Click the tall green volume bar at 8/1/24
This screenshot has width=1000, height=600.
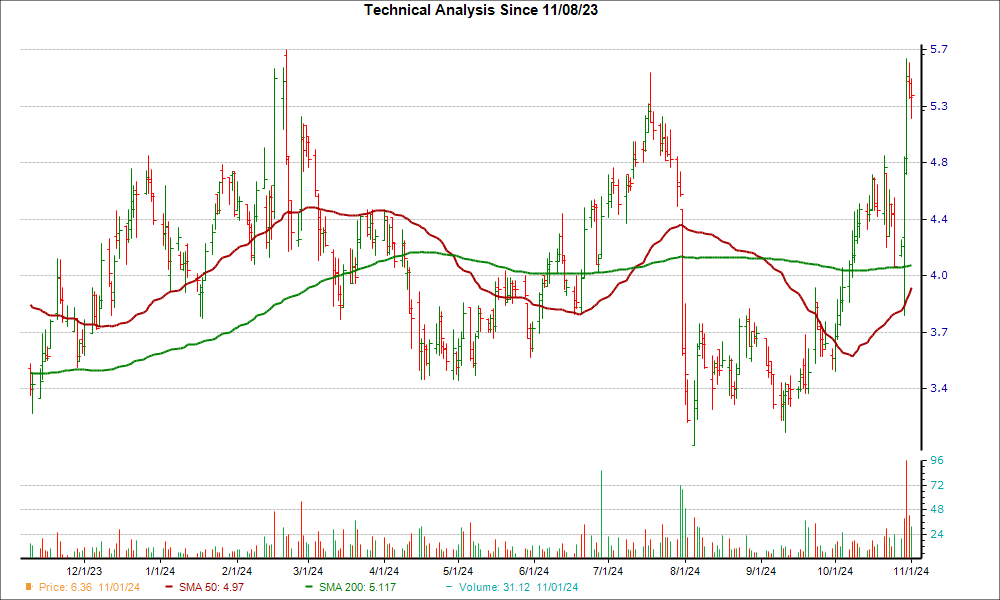tap(680, 522)
